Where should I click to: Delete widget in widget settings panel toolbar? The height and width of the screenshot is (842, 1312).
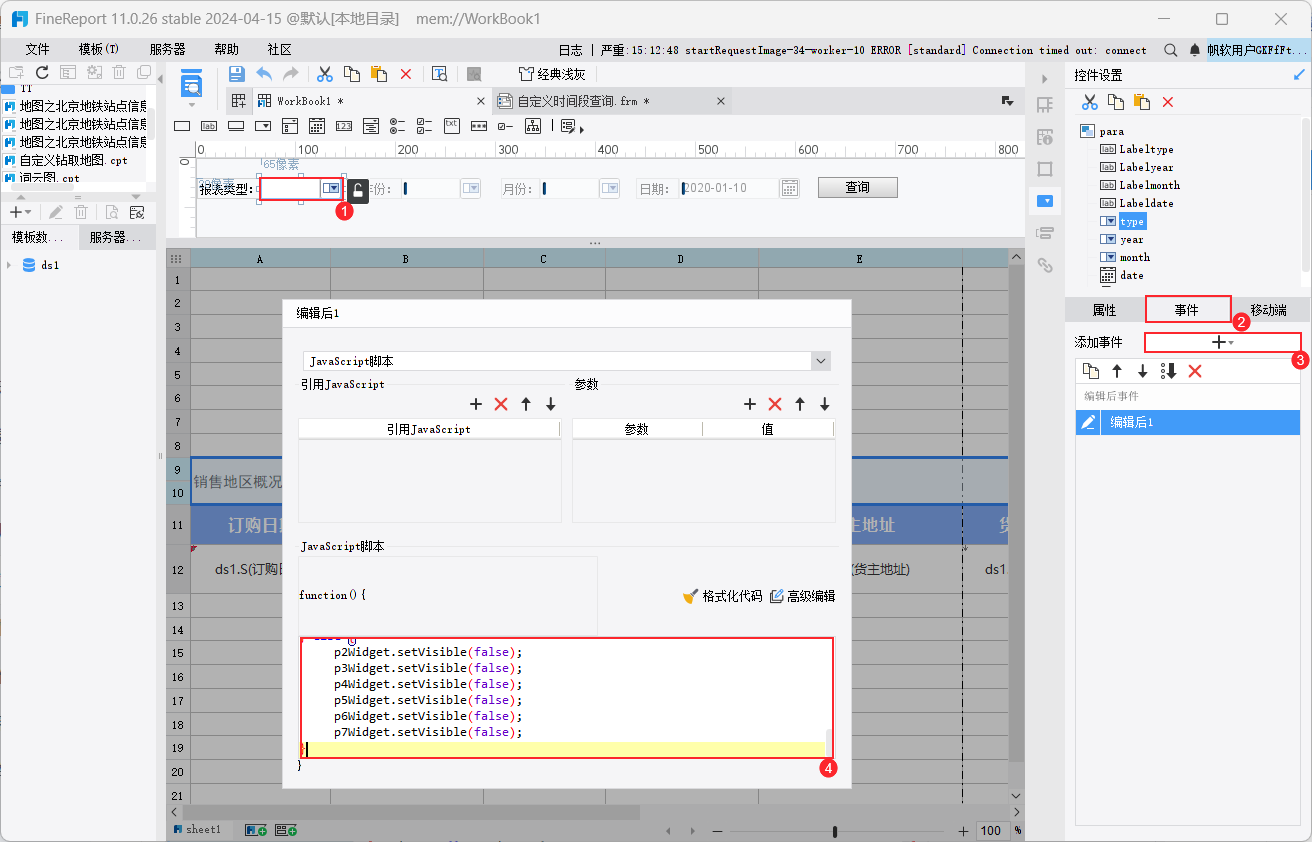[1167, 102]
